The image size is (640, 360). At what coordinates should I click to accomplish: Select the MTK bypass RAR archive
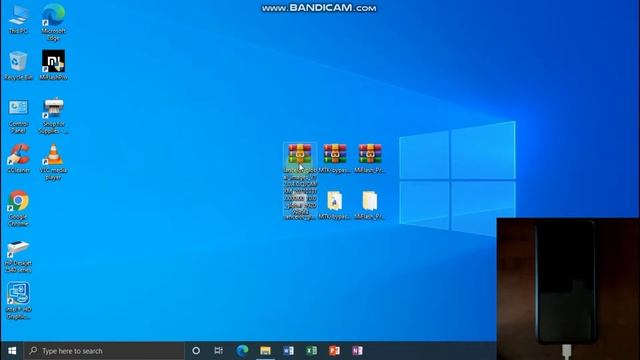point(335,158)
